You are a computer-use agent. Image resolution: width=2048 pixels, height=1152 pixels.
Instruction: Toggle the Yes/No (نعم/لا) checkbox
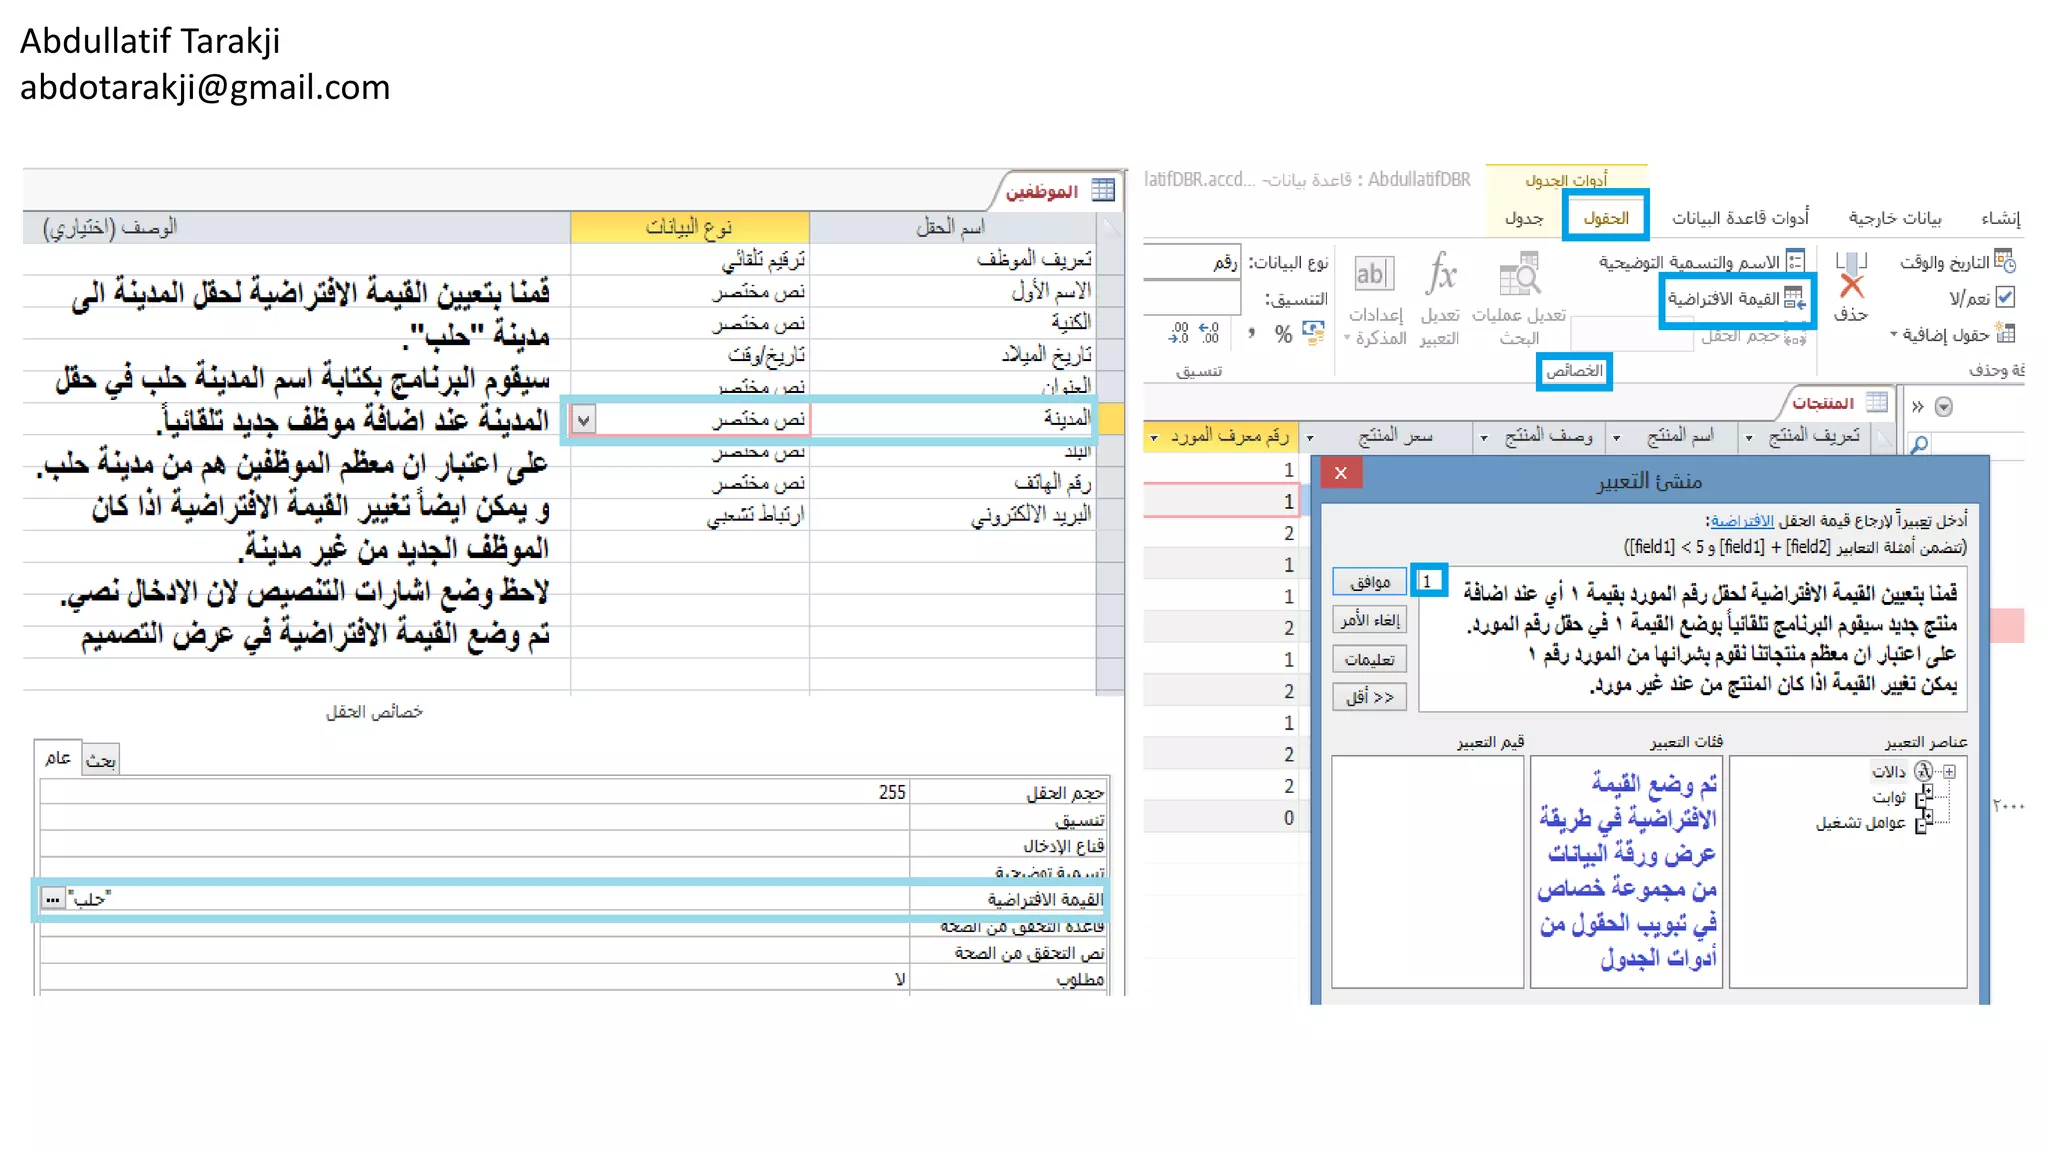click(2005, 298)
